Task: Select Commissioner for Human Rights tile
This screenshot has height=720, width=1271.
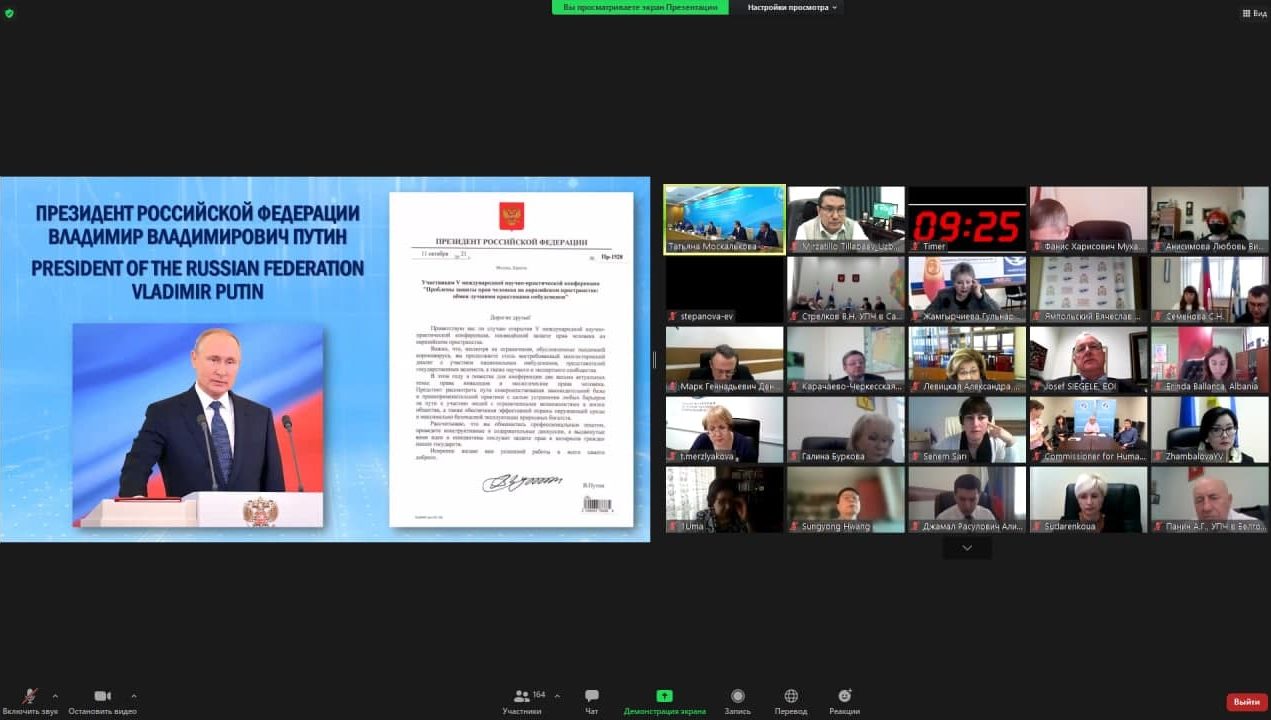Action: pos(1088,429)
